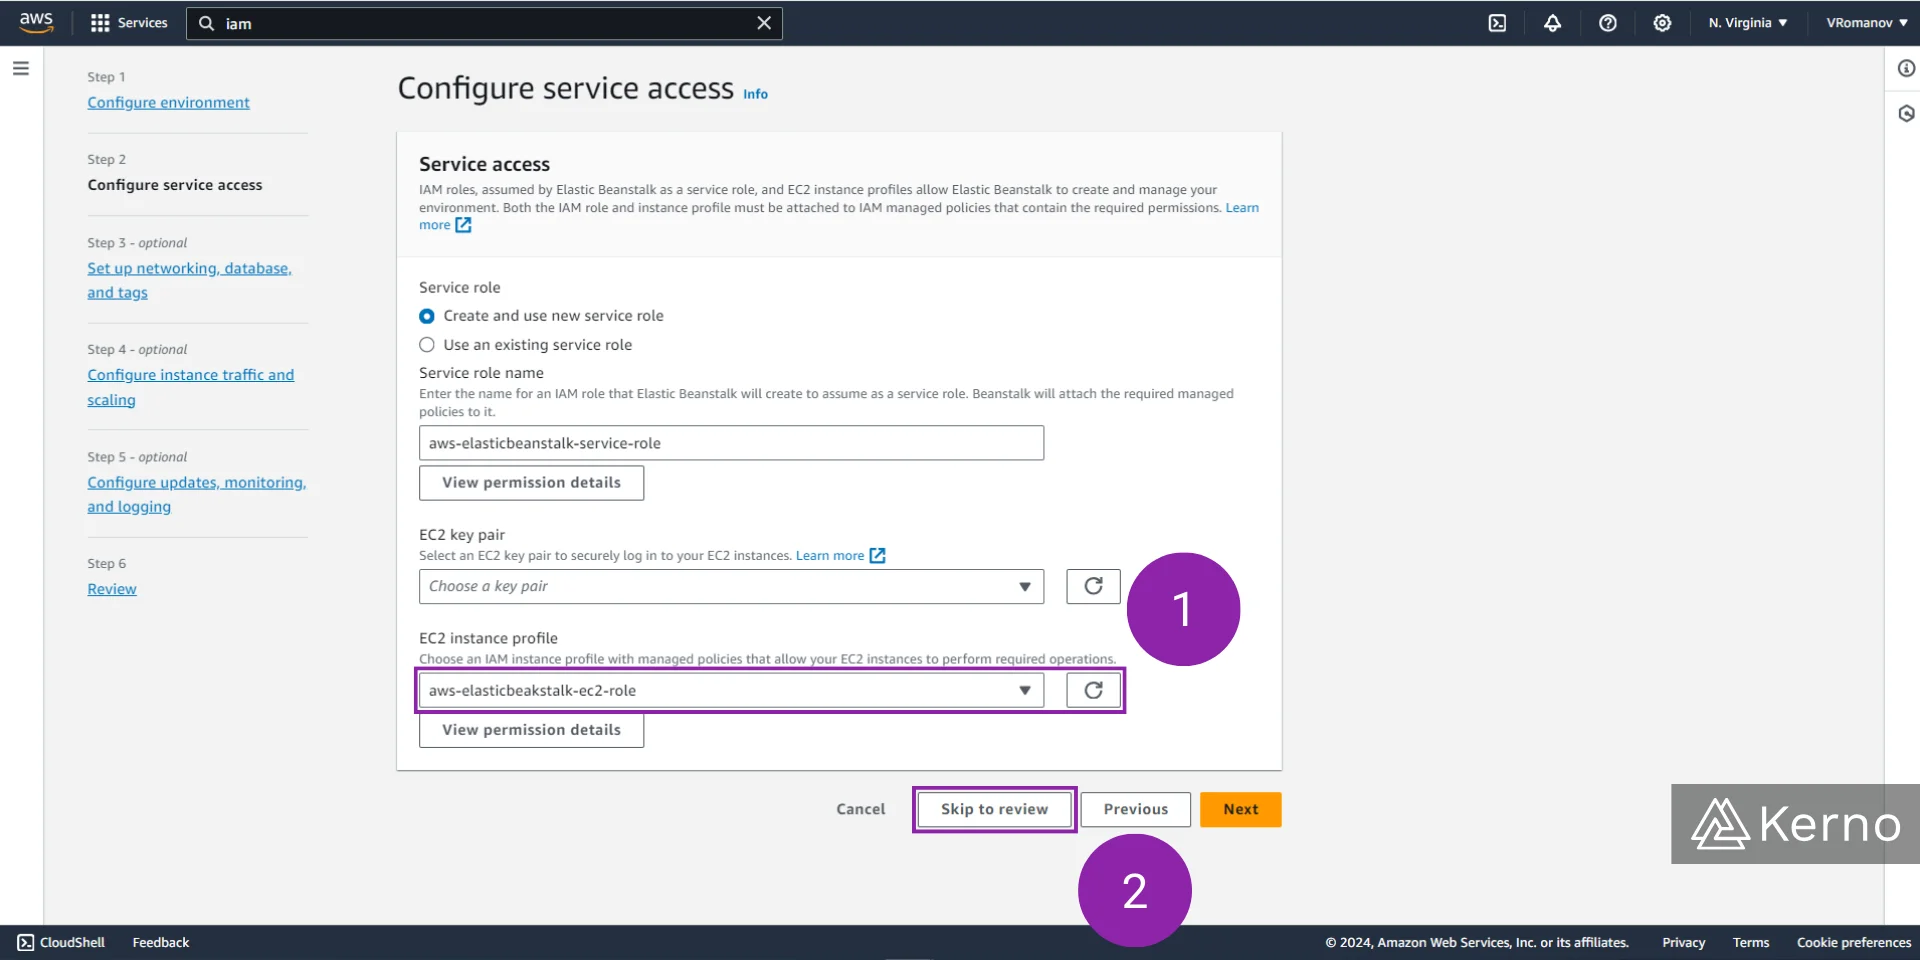1920x960 pixels.
Task: Refresh the EC2 instance profile list
Action: click(1093, 690)
